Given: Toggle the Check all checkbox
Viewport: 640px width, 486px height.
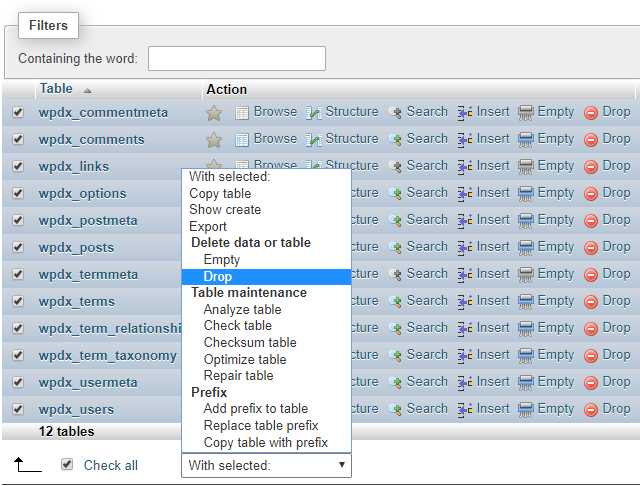Looking at the screenshot, I should click(x=67, y=465).
